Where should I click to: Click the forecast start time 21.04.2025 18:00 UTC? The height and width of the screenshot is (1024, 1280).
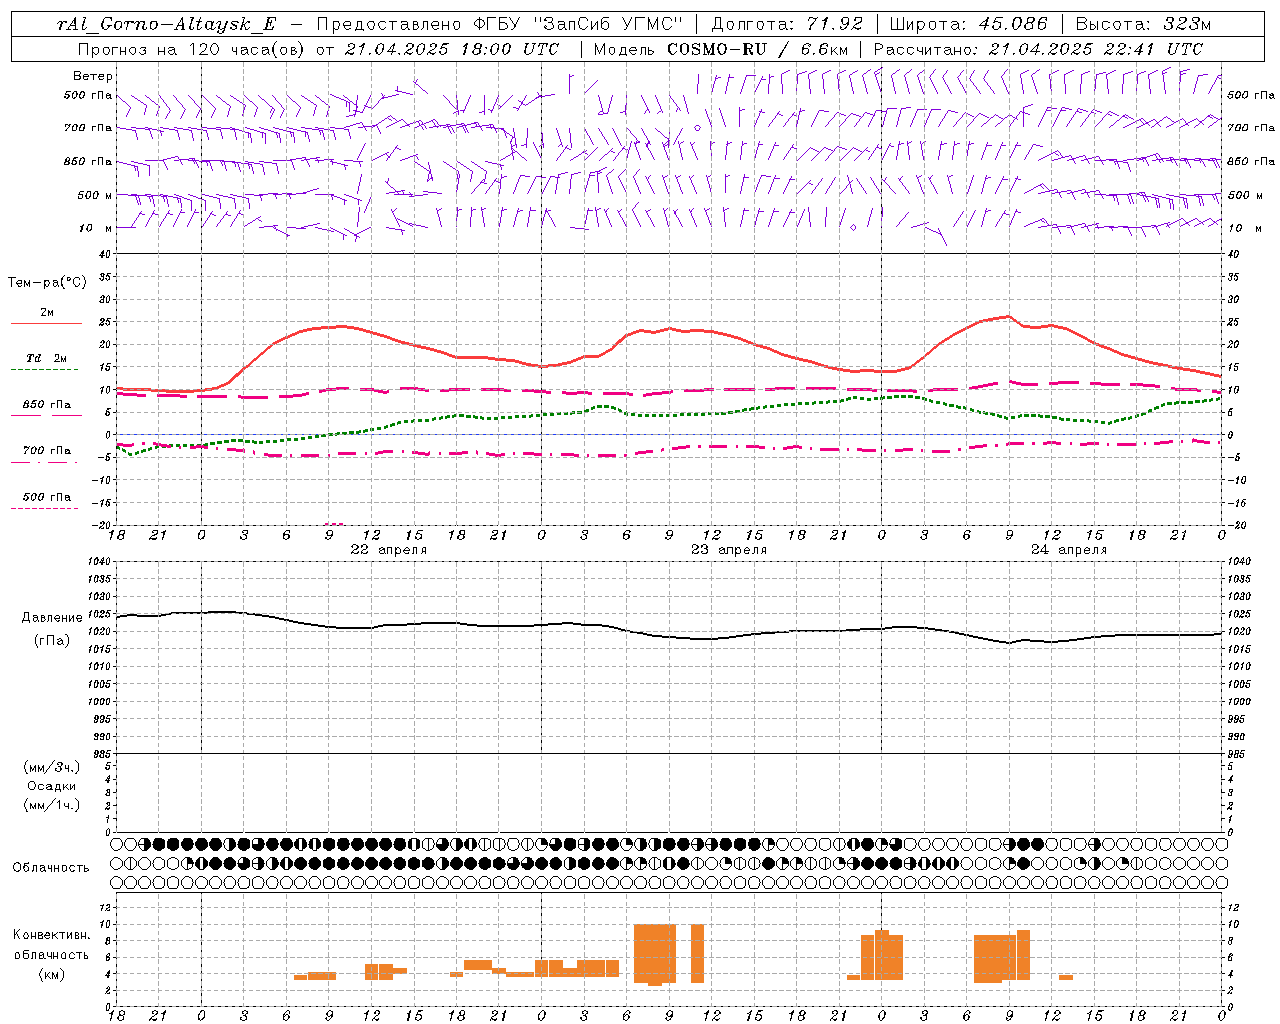451,49
